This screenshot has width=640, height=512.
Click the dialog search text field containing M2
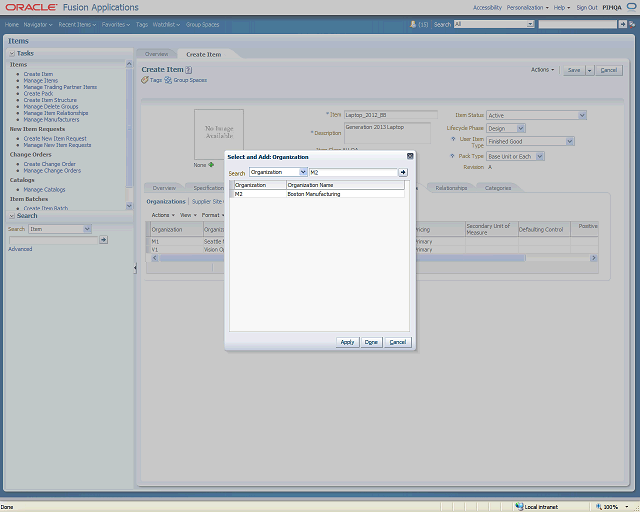353,172
